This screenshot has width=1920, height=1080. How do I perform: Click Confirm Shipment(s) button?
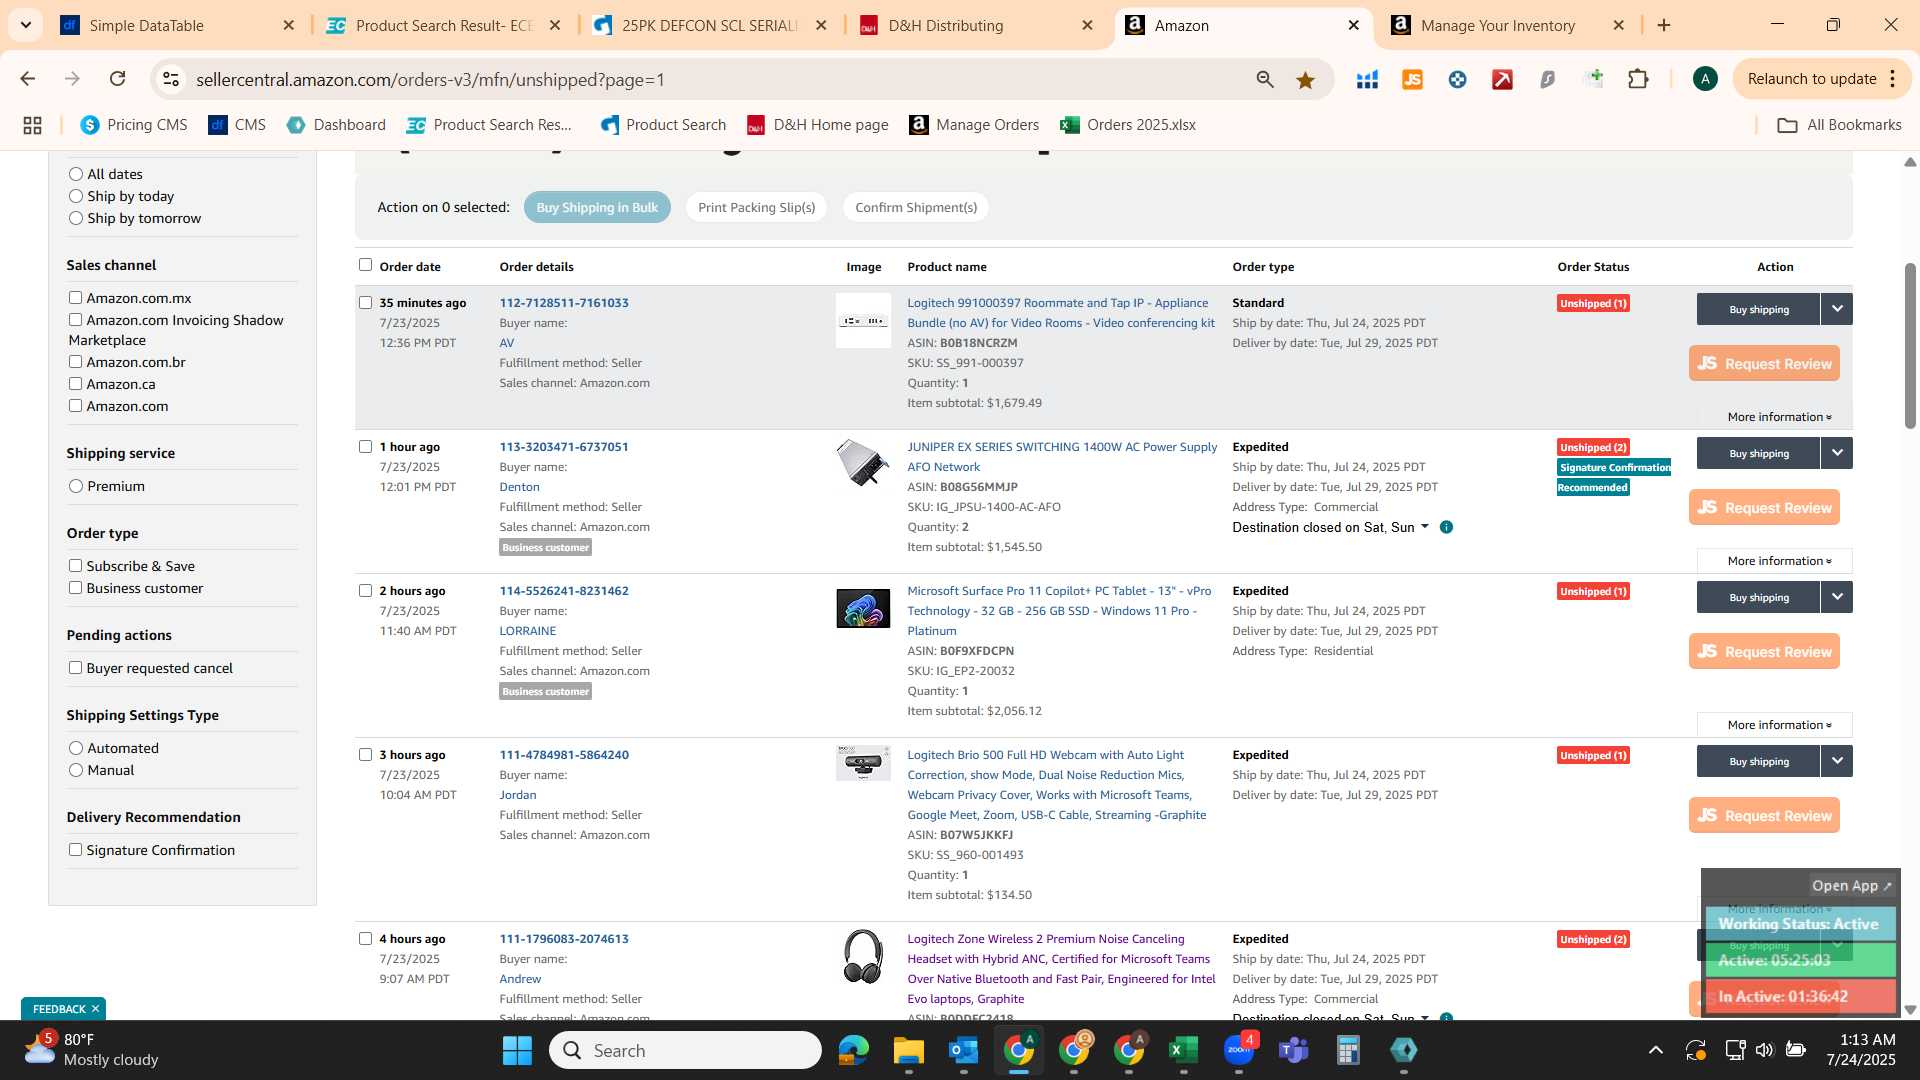point(916,207)
